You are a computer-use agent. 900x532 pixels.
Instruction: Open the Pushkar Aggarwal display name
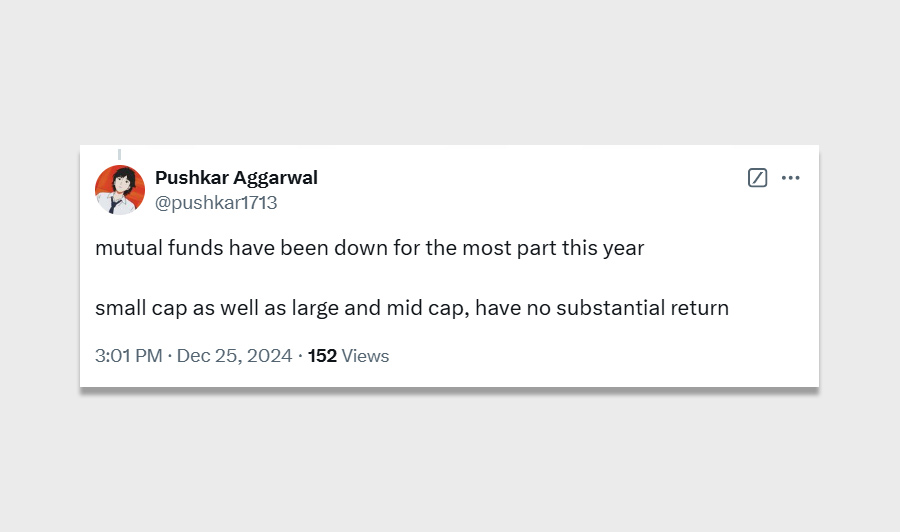point(236,178)
